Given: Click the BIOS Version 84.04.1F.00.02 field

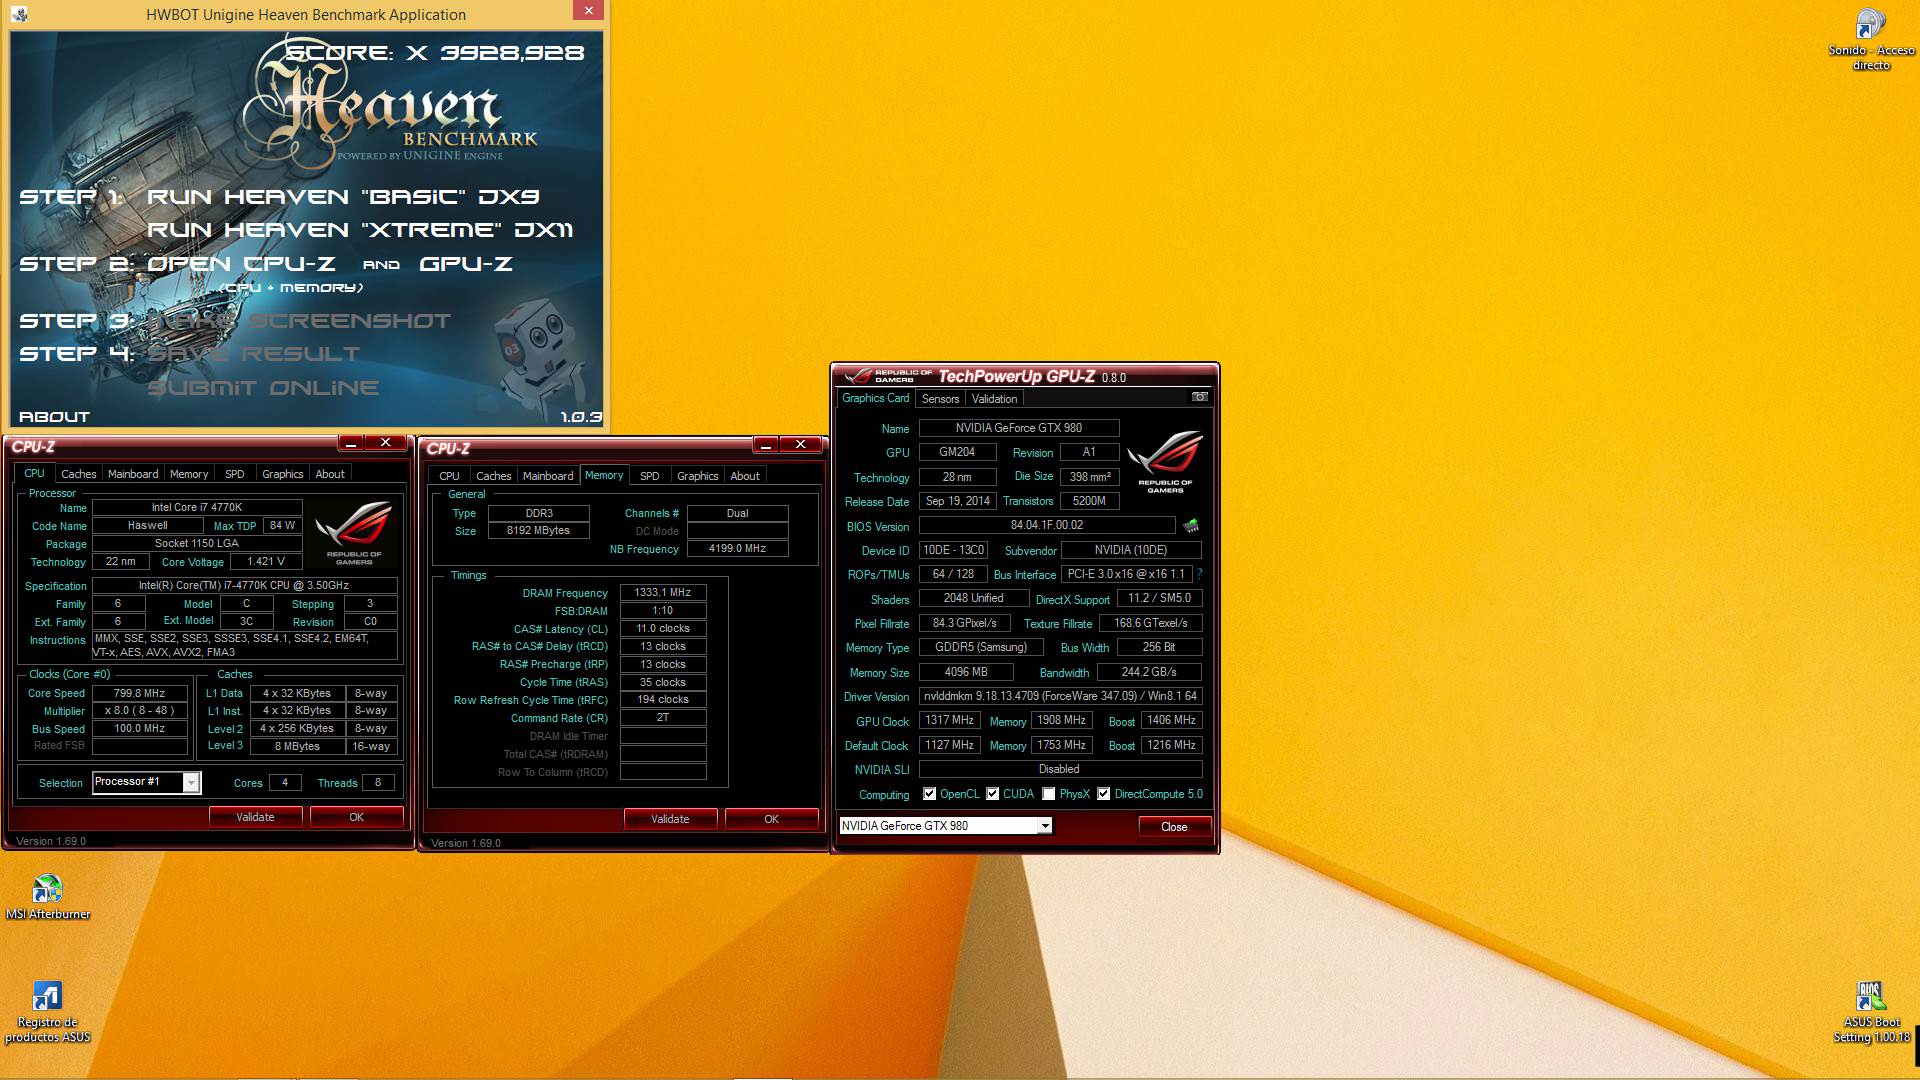Looking at the screenshot, I should tap(1046, 525).
